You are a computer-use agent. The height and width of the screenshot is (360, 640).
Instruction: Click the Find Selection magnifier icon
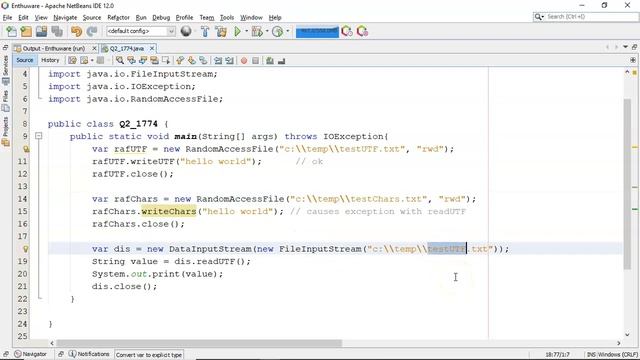pyautogui.click(x=120, y=60)
